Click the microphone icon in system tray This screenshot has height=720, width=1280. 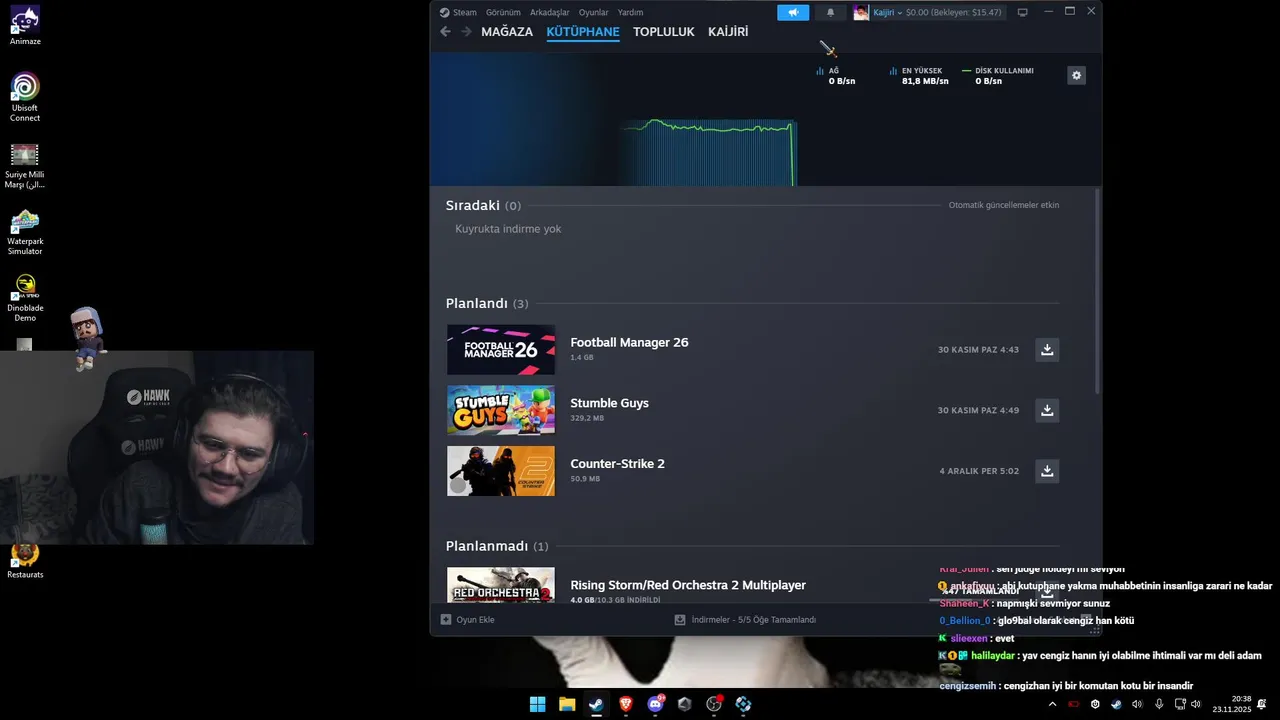[x=1159, y=704]
